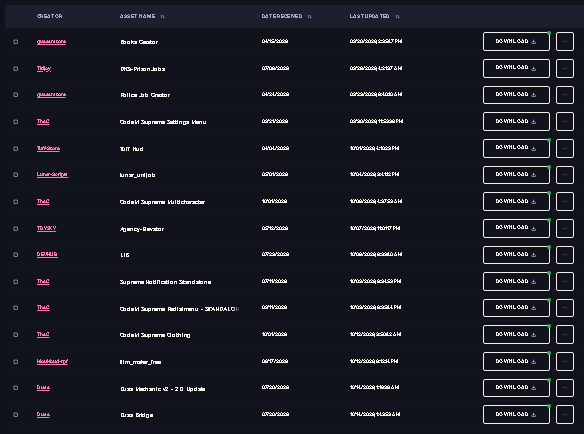Screen dimensions: 584x434
Task: Sort table by Asset Name arrows icon
Action: tap(162, 16)
